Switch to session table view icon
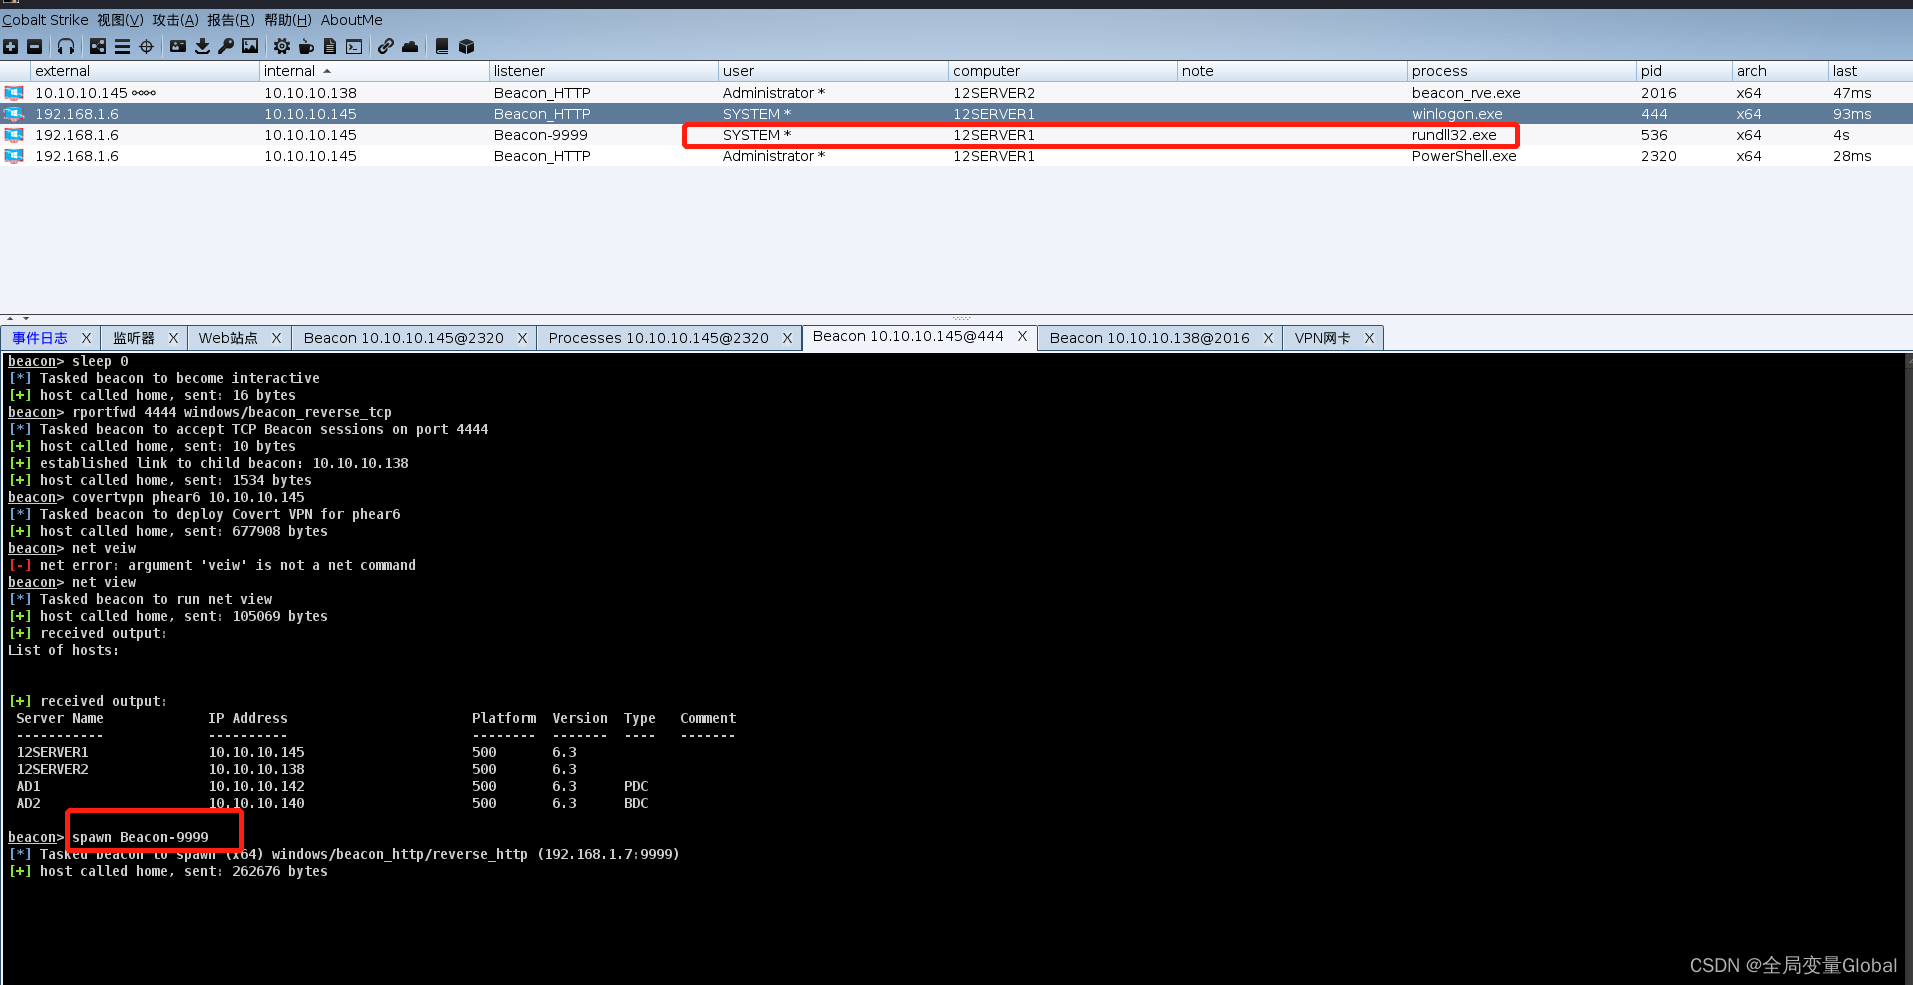Viewport: 1913px width, 985px height. [122, 46]
